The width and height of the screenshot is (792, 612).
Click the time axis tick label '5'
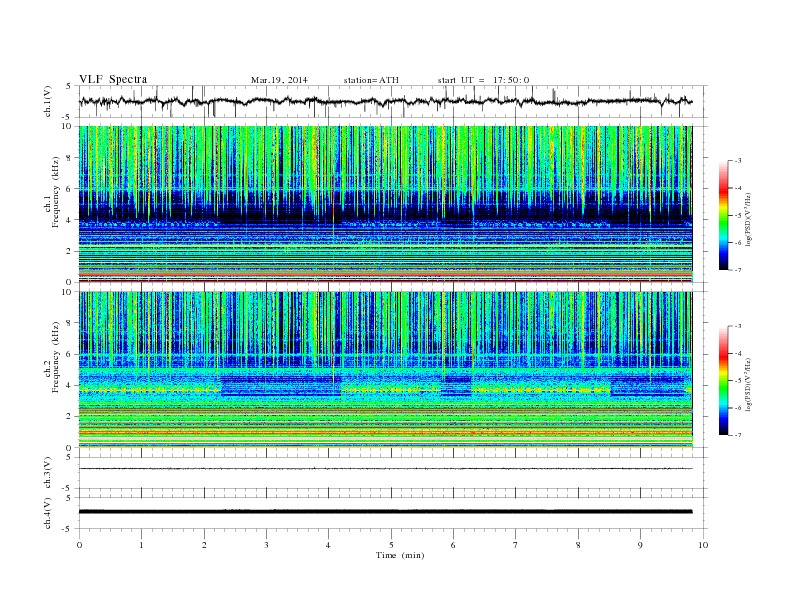[x=391, y=545]
